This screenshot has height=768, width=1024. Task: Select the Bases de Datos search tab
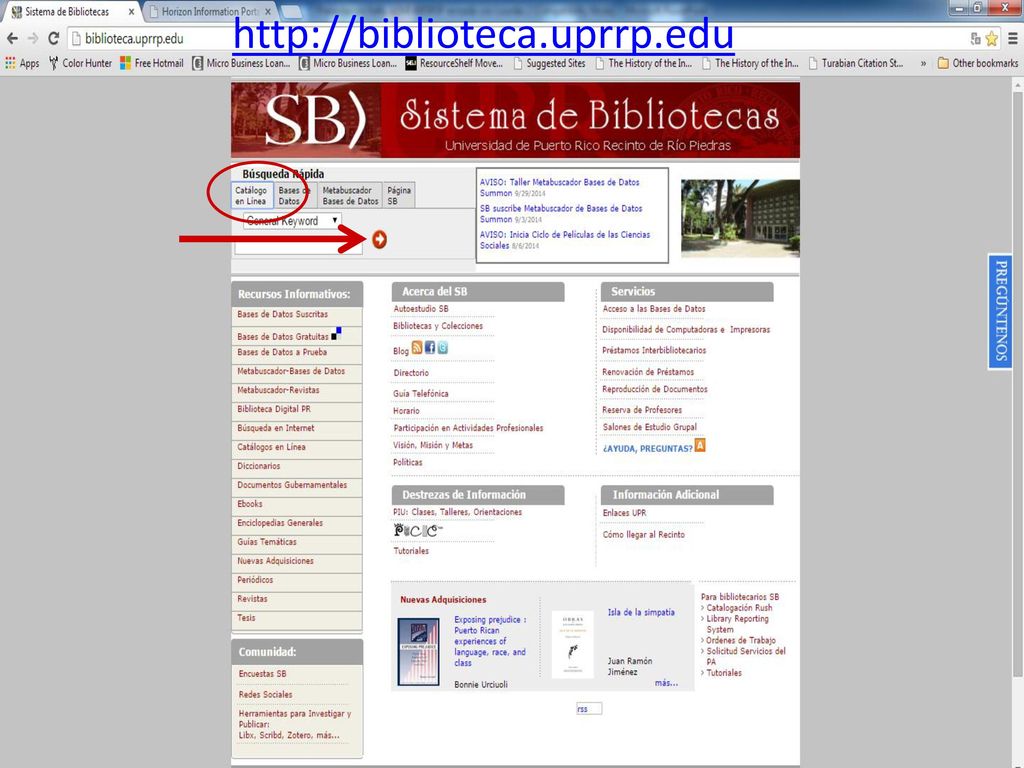click(x=295, y=196)
